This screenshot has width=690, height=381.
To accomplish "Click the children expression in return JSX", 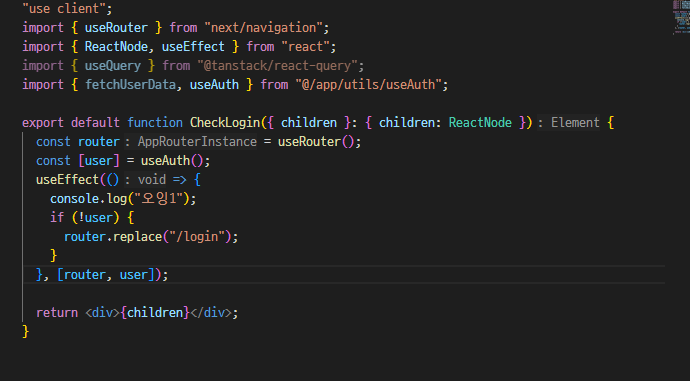I will click(155, 312).
